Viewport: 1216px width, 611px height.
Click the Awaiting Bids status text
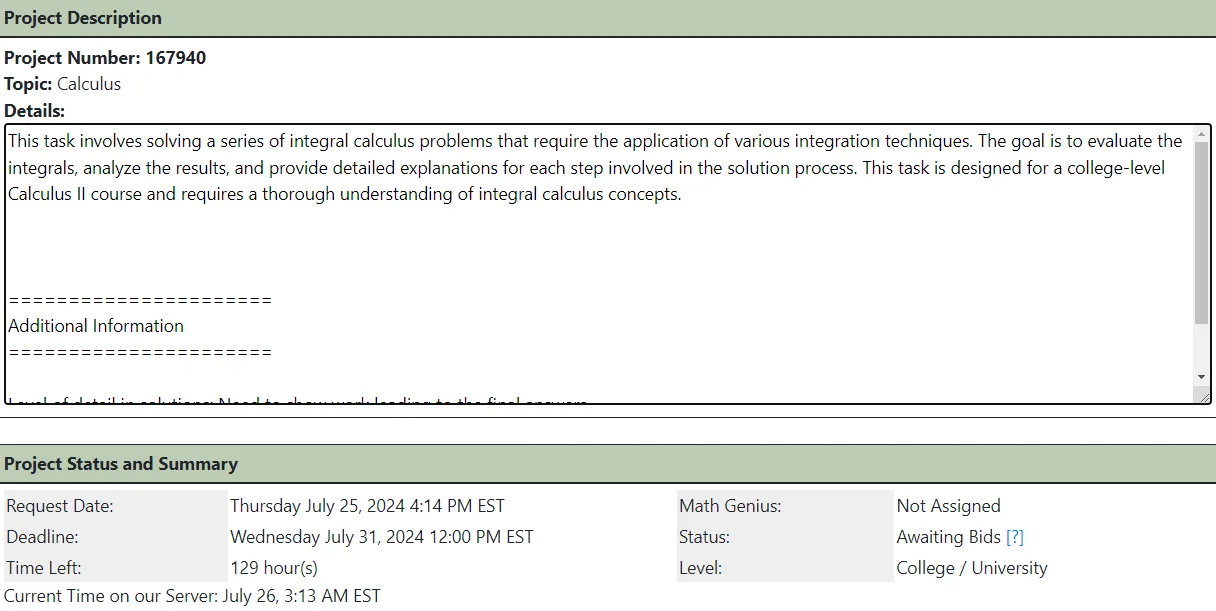click(948, 537)
